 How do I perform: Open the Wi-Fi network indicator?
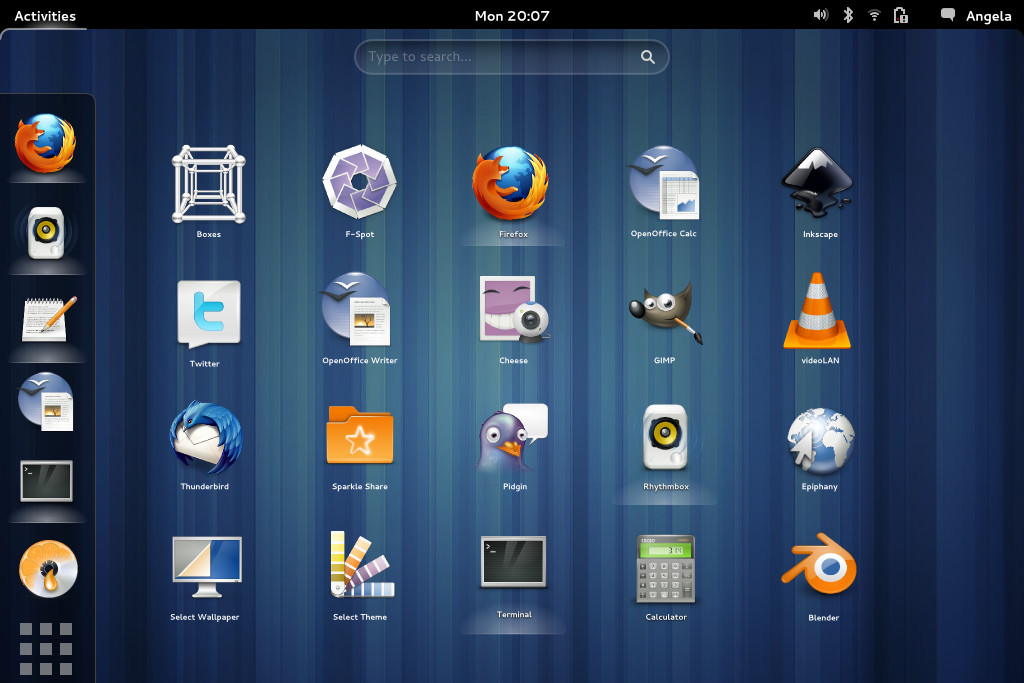pos(874,15)
